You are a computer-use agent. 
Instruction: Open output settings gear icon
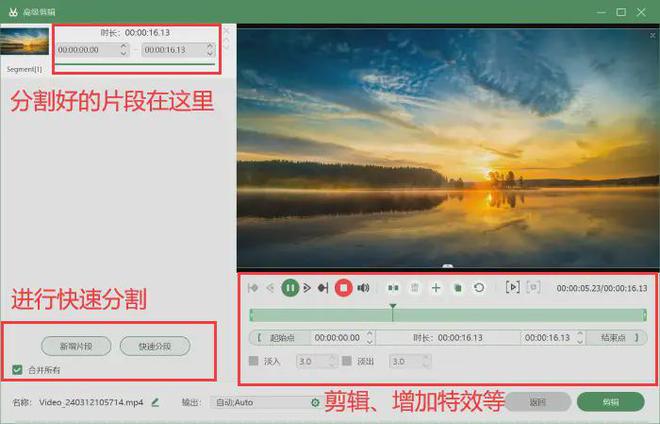pyautogui.click(x=315, y=402)
